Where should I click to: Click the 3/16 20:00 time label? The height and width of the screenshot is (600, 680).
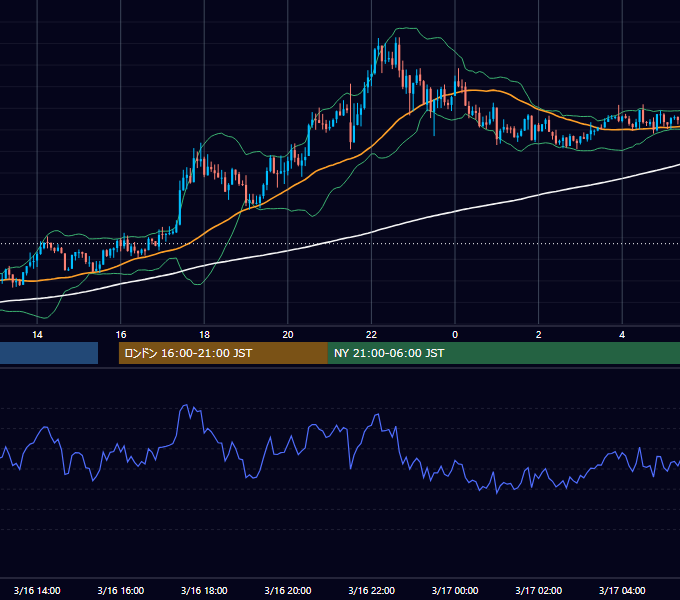[288, 590]
